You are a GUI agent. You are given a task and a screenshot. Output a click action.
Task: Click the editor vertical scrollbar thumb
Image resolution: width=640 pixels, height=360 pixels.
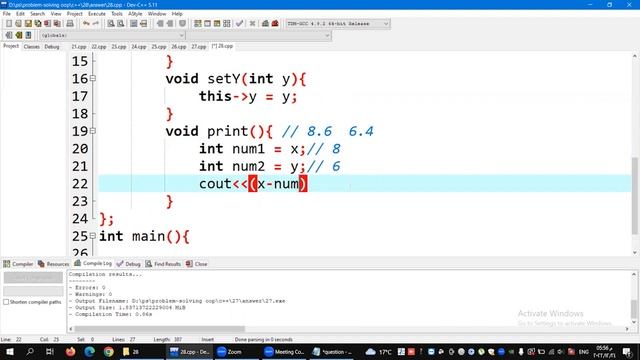[635, 196]
